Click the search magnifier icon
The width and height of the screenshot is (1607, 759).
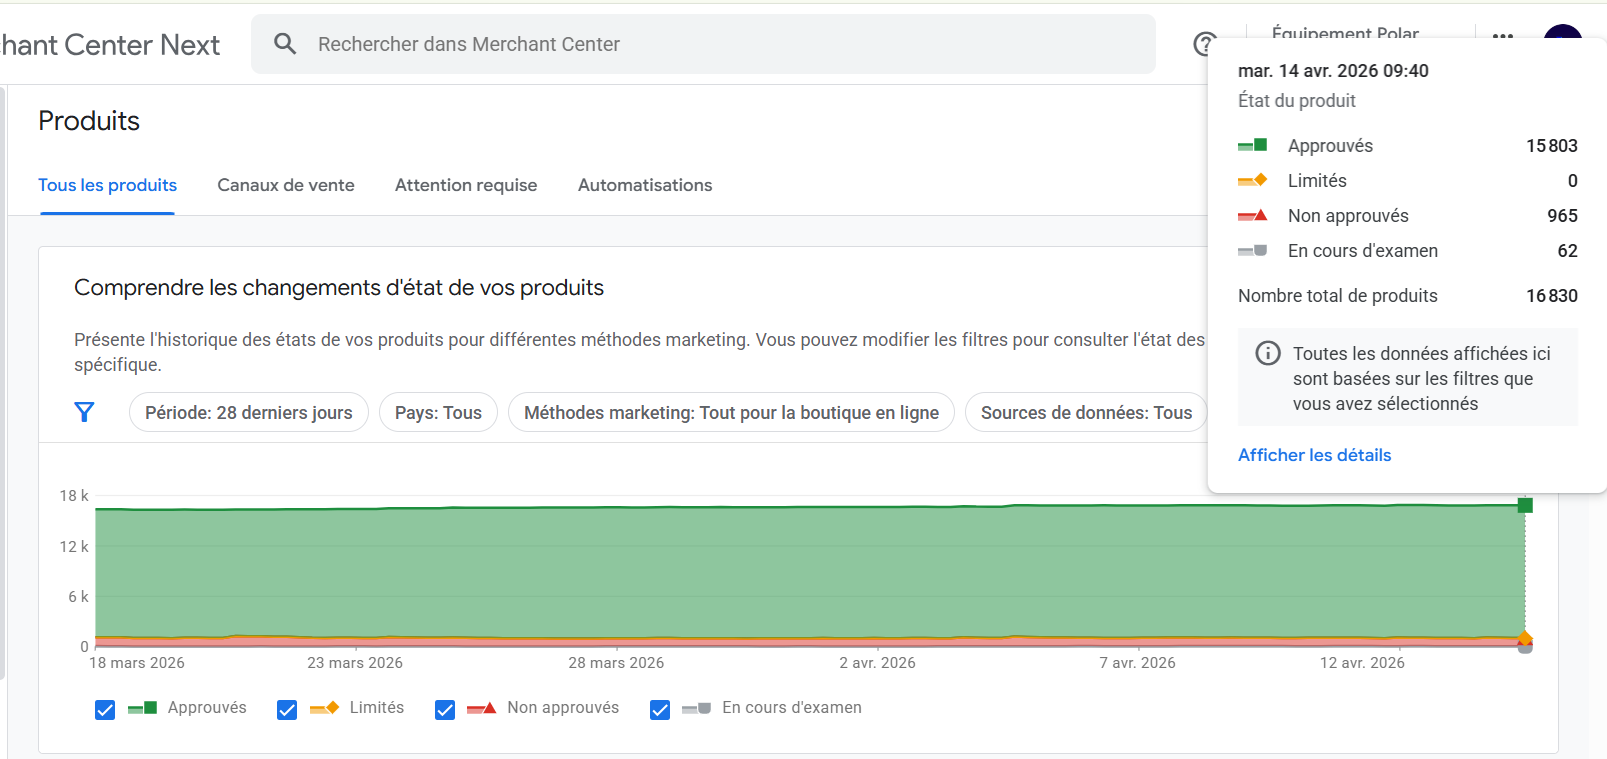point(285,44)
